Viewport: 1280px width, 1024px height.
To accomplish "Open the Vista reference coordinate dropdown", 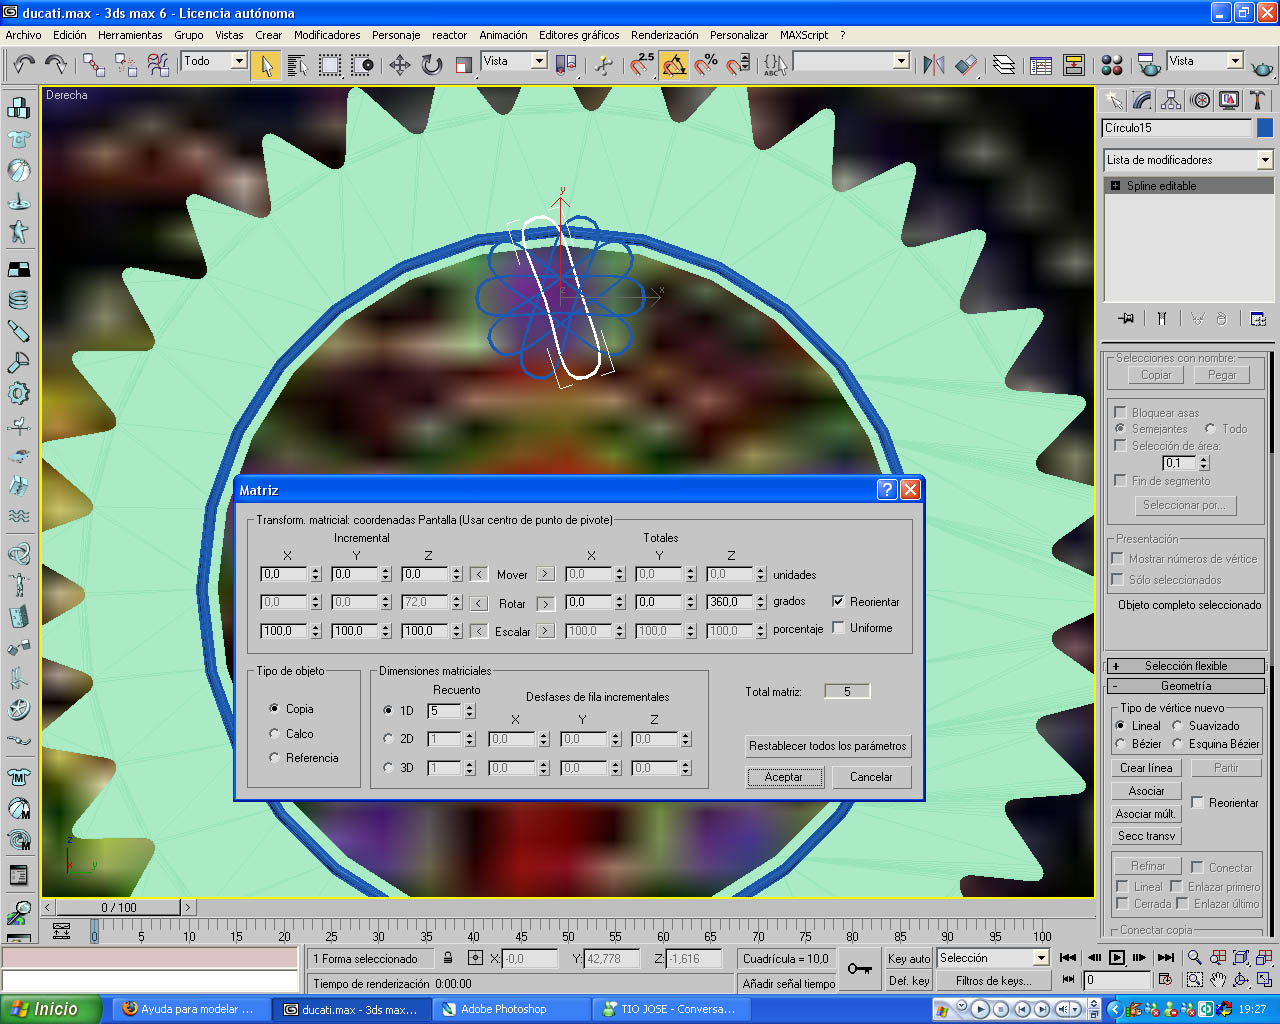I will point(539,61).
